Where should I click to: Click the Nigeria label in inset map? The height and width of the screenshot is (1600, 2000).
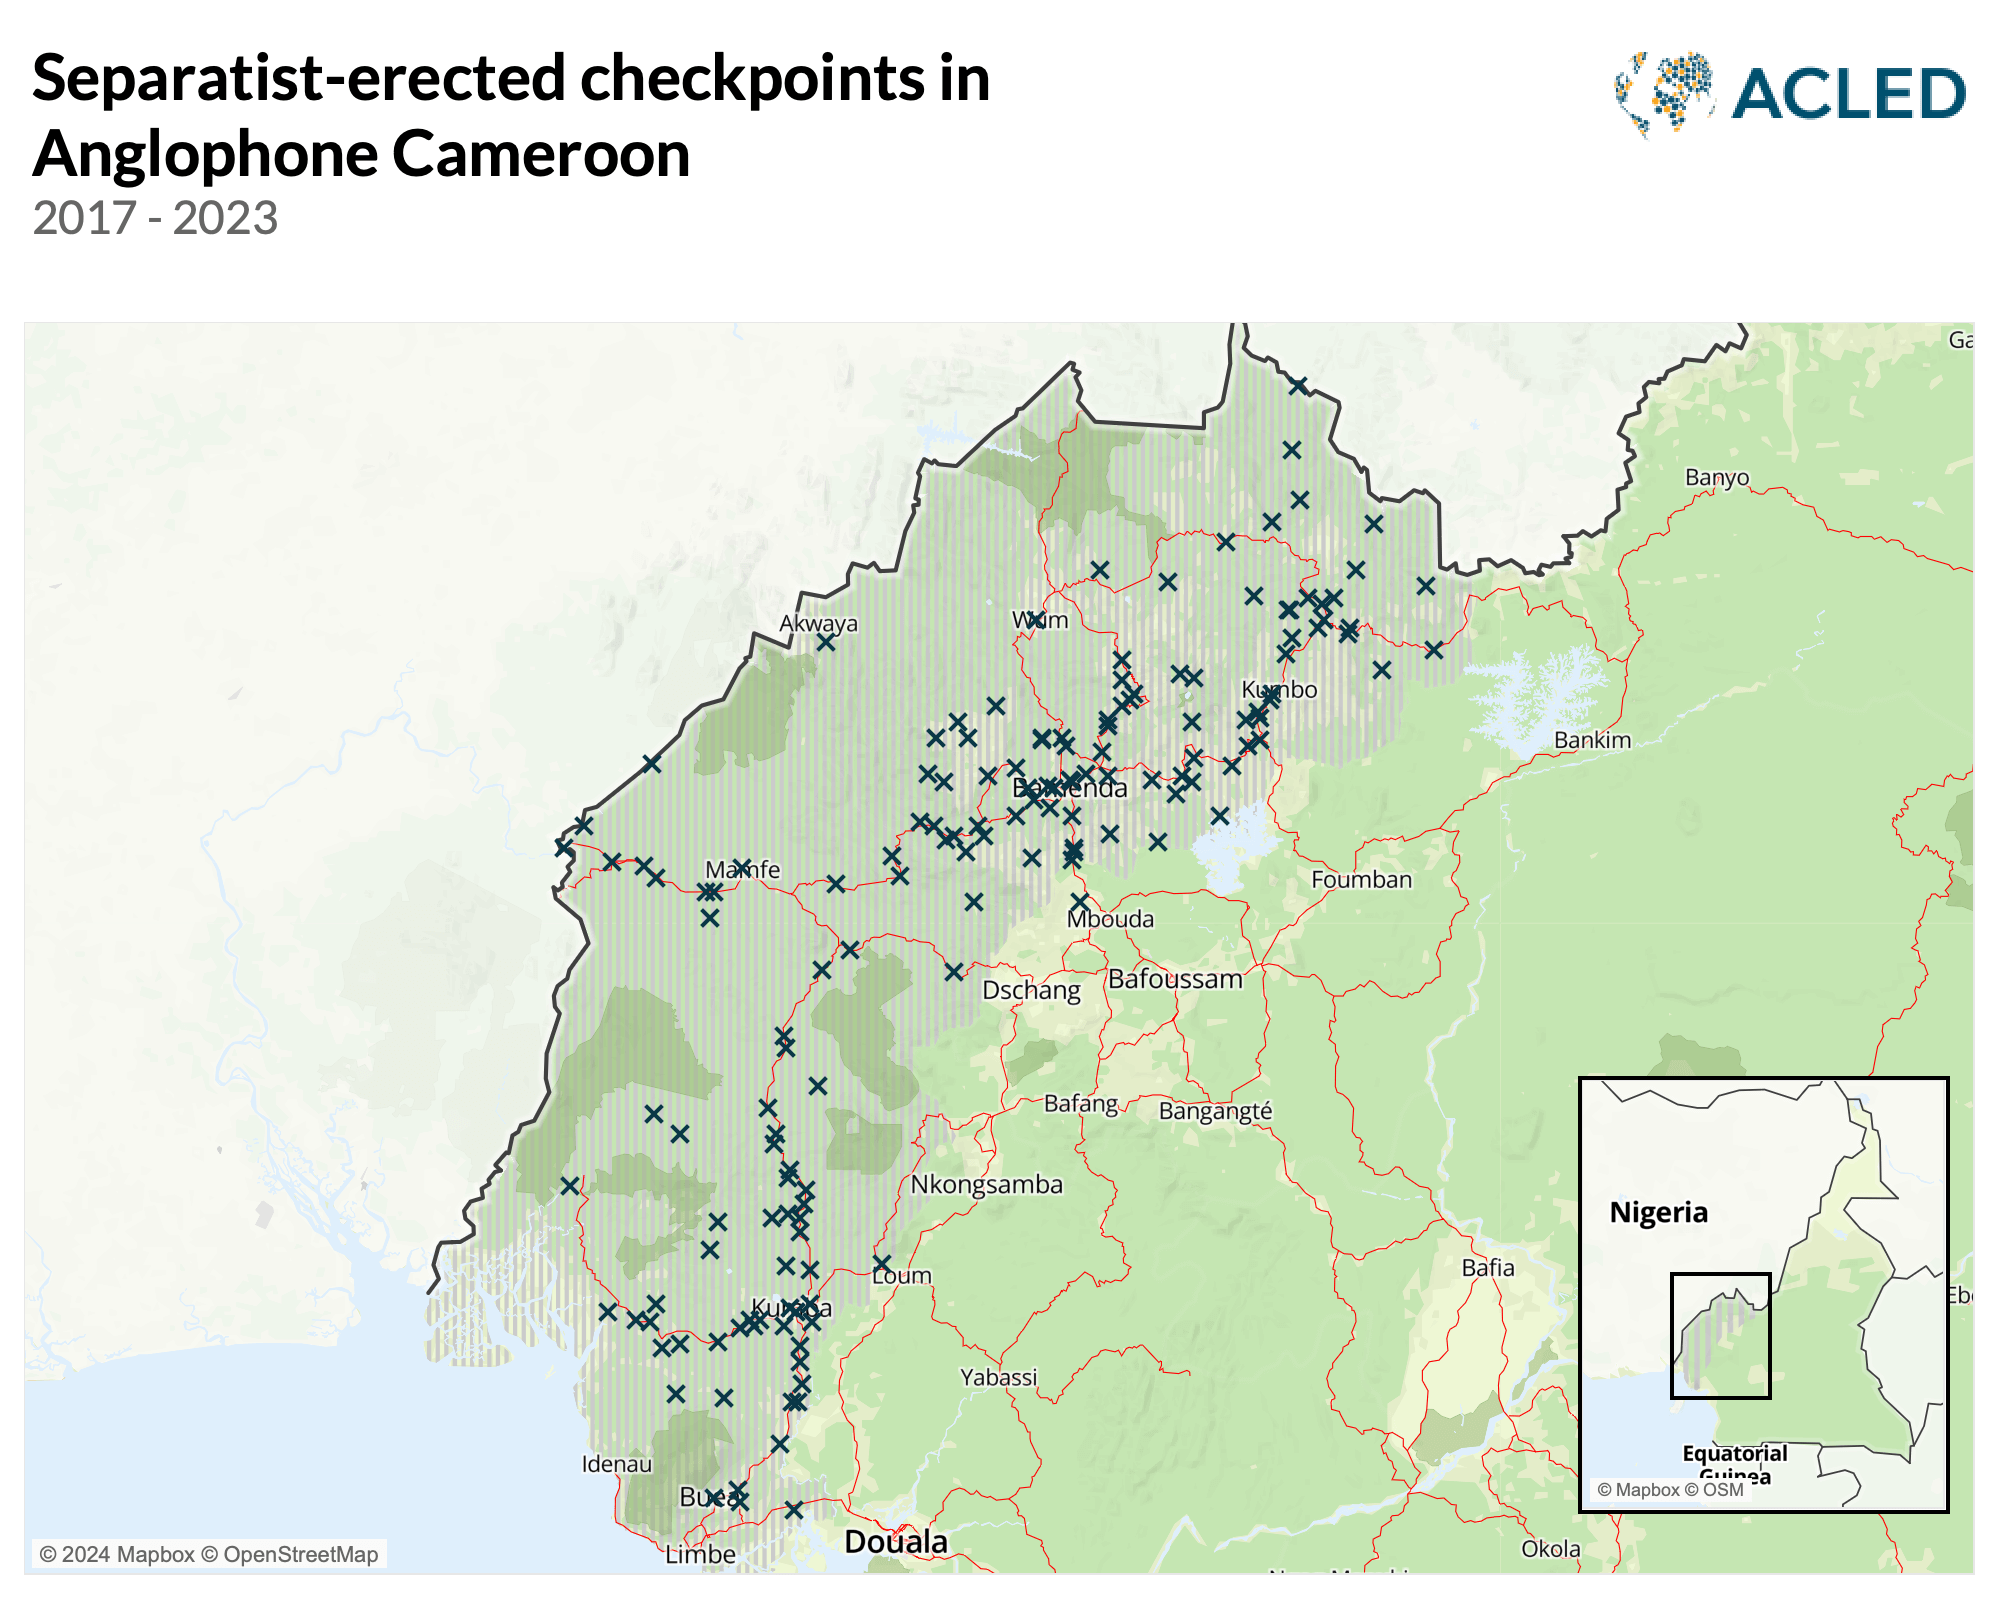coord(1658,1212)
